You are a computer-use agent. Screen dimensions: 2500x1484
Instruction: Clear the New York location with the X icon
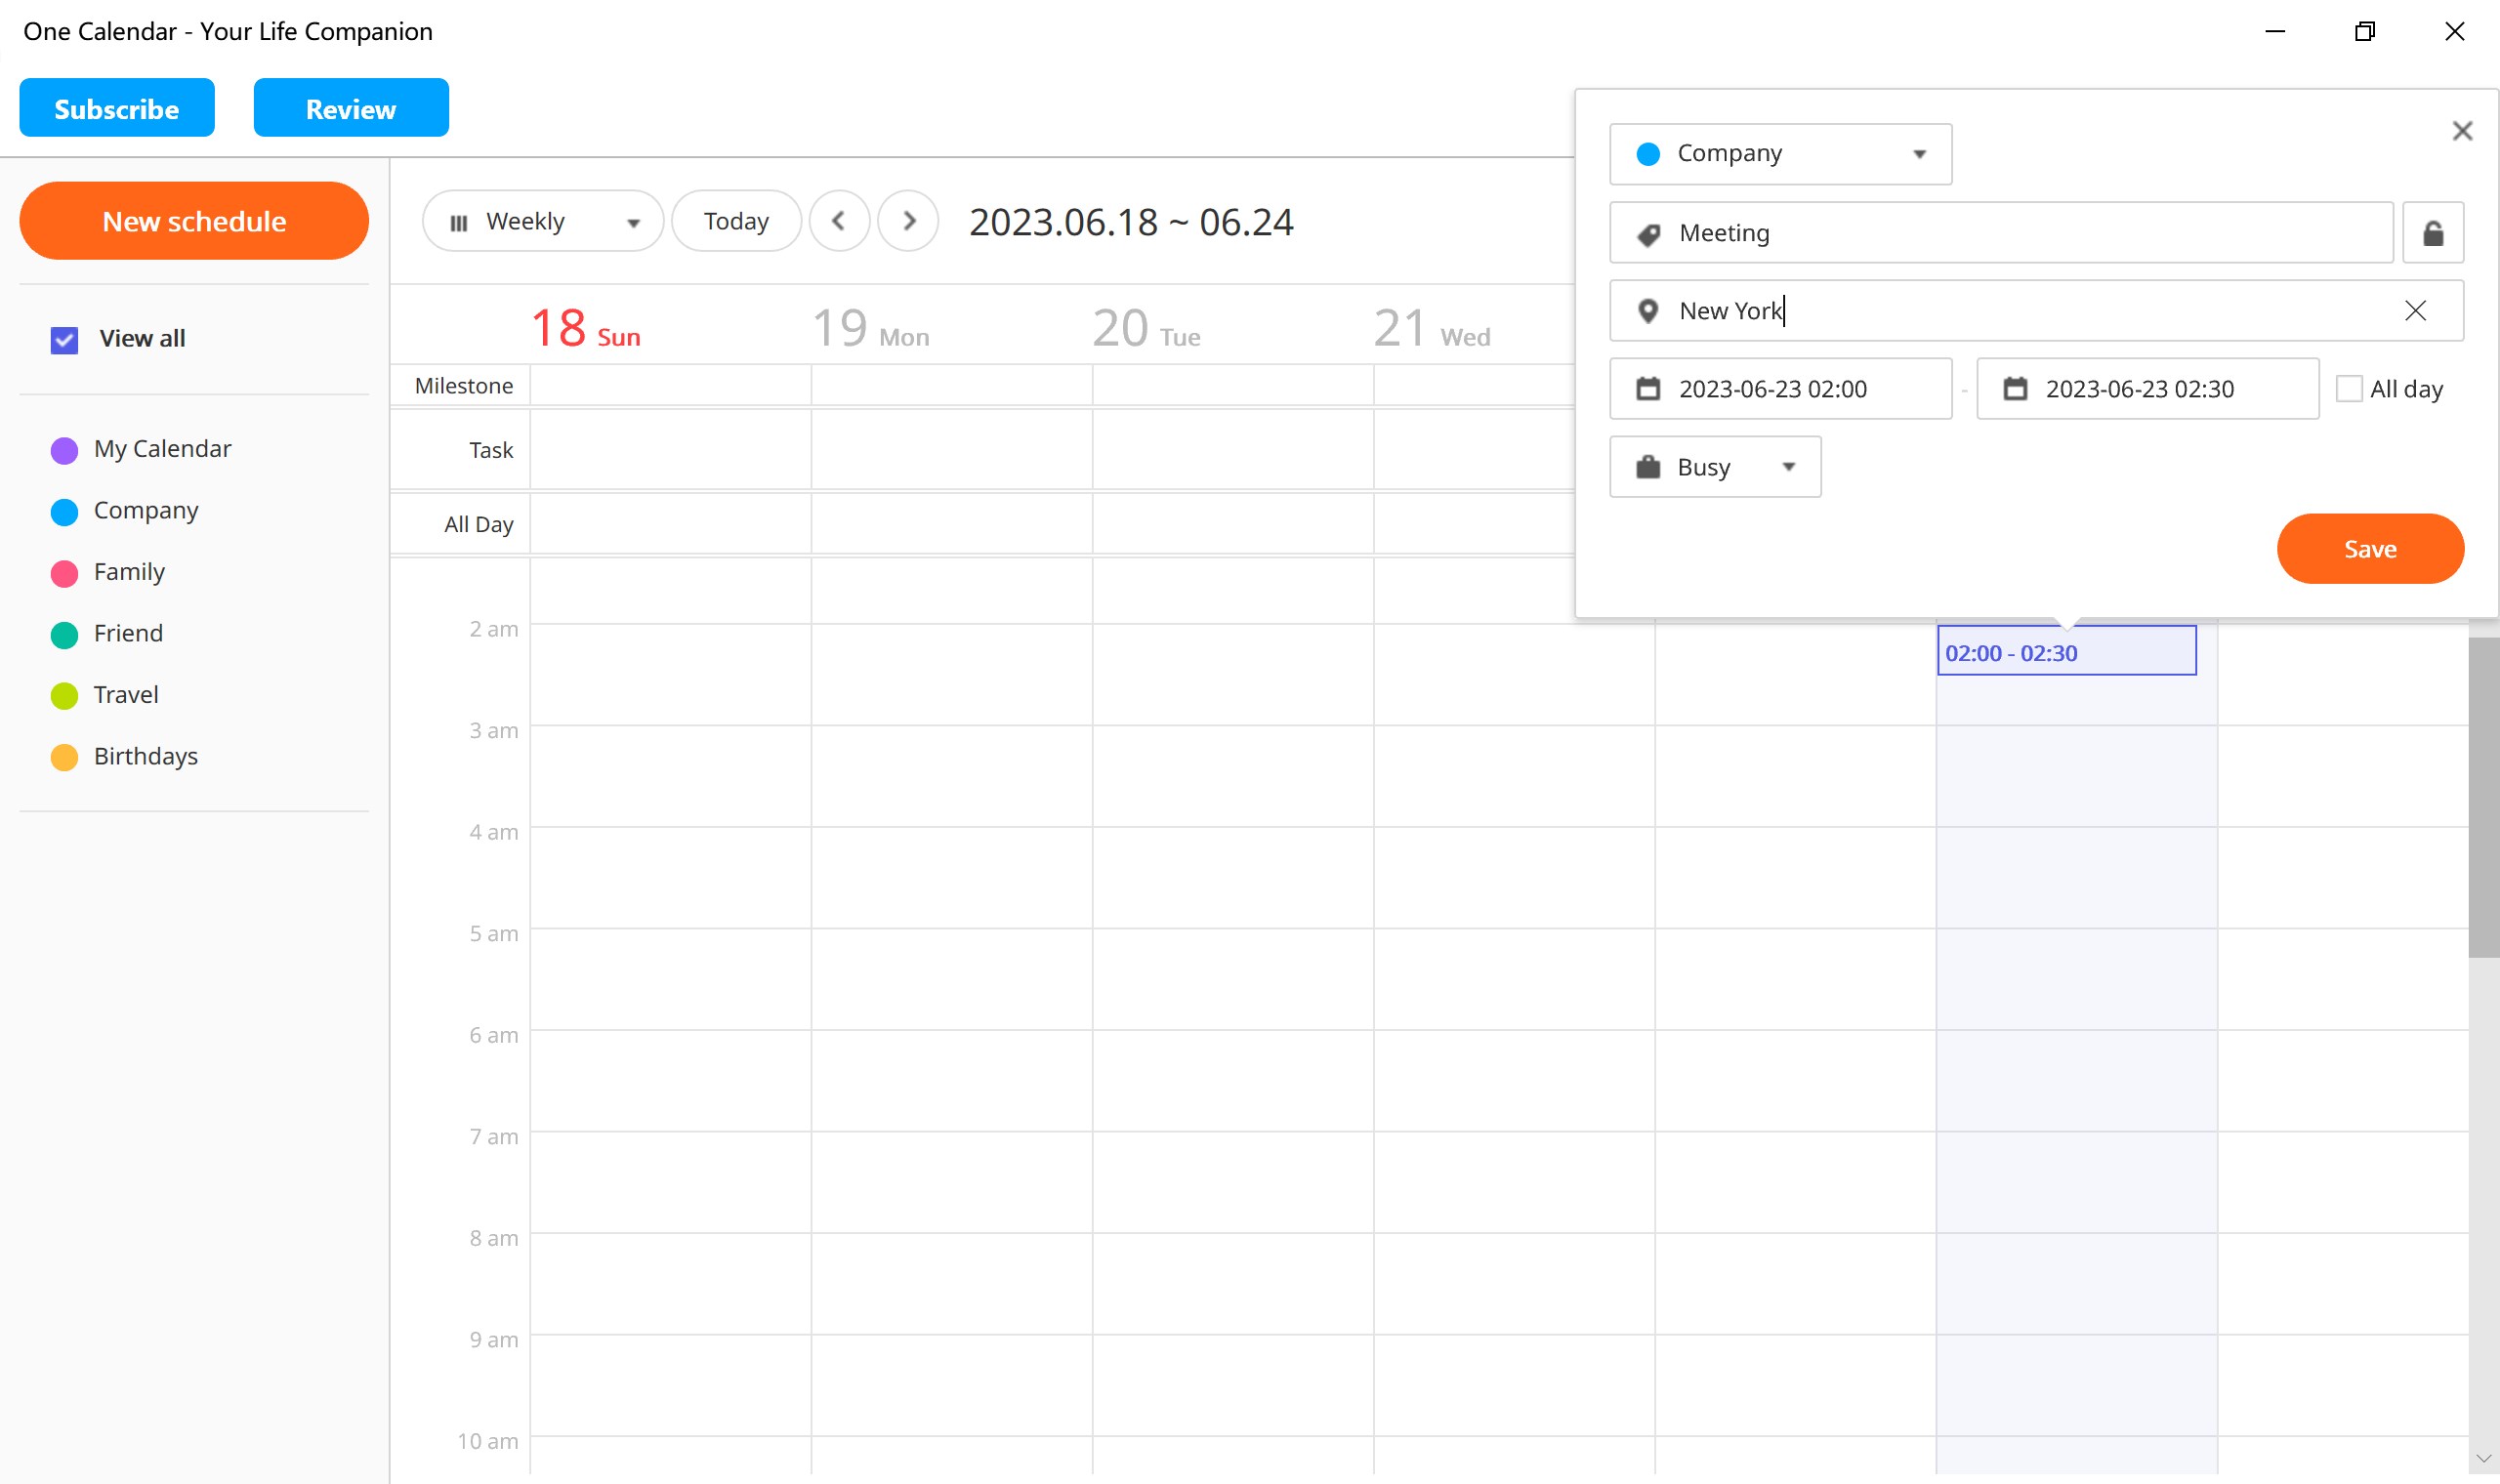coord(2416,310)
